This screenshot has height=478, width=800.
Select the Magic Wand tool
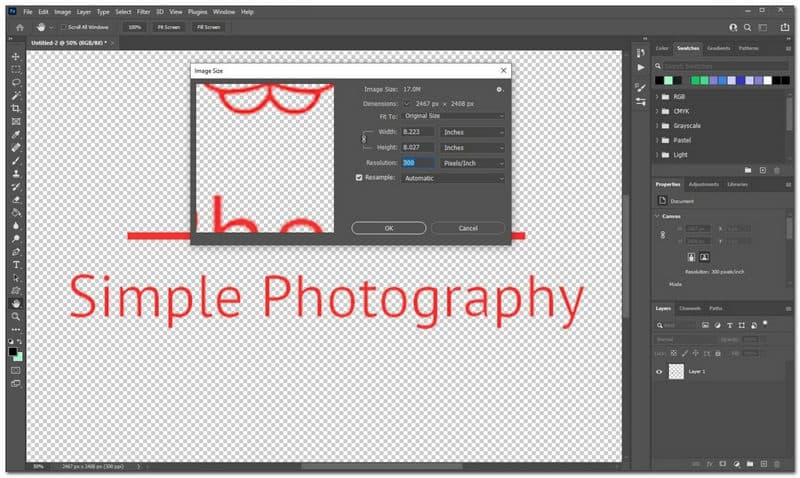point(16,95)
